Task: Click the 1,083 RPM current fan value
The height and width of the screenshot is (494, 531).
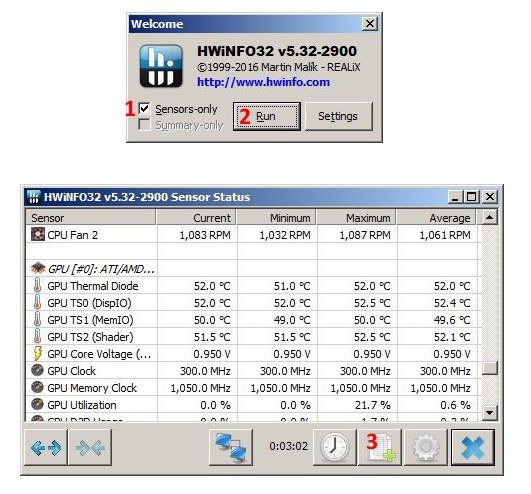Action: 205,235
